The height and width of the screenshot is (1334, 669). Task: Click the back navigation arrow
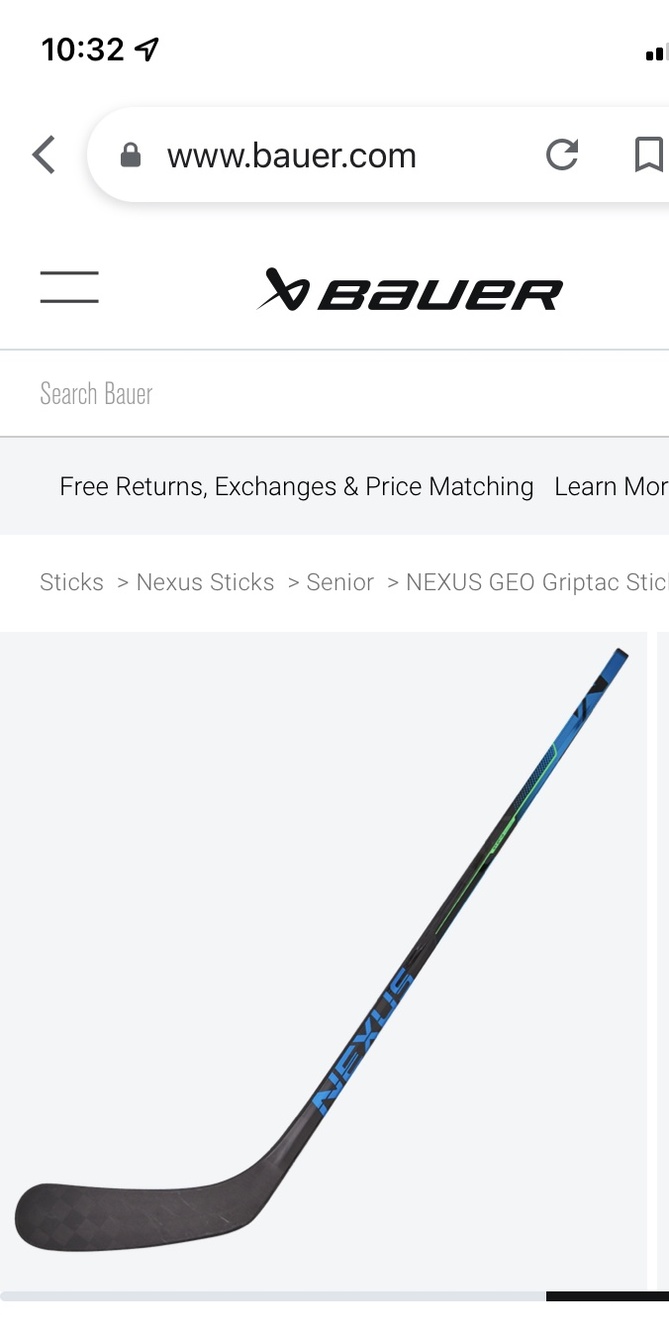pyautogui.click(x=42, y=155)
